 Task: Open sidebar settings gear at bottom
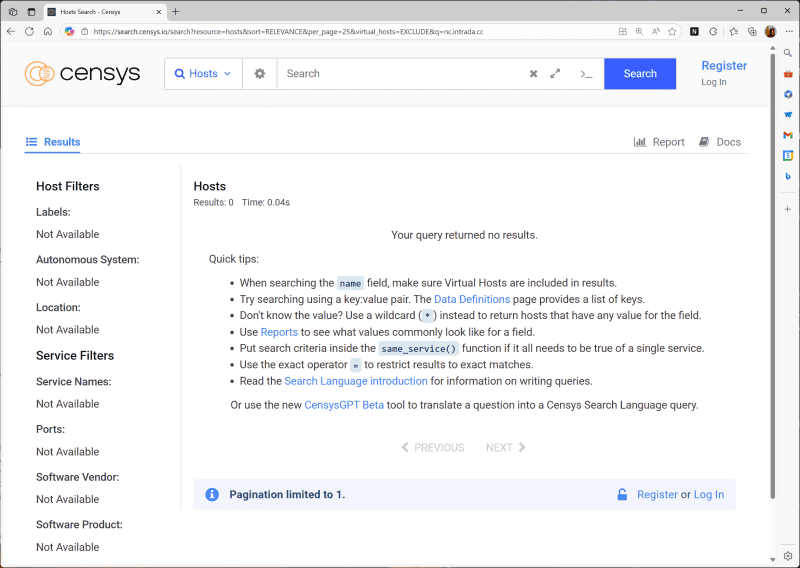pos(788,556)
